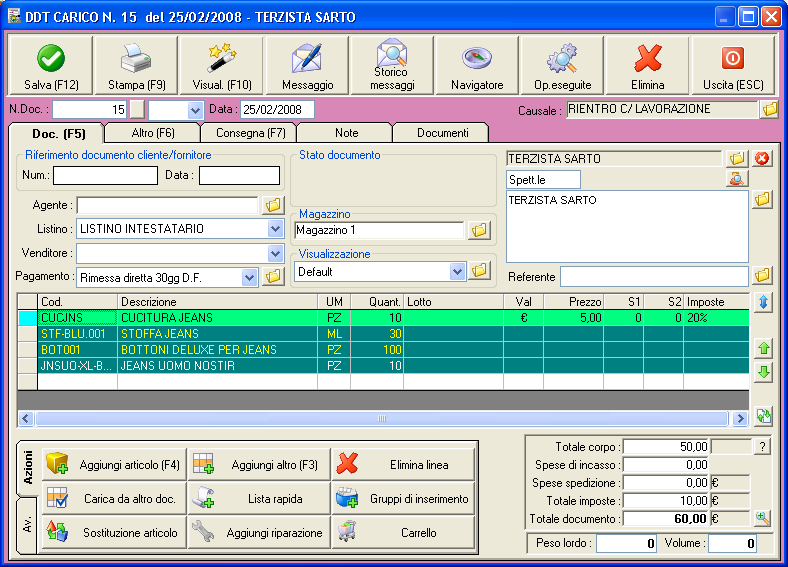This screenshot has width=788, height=567.
Task: Click the Referente input field
Action: [x=653, y=276]
